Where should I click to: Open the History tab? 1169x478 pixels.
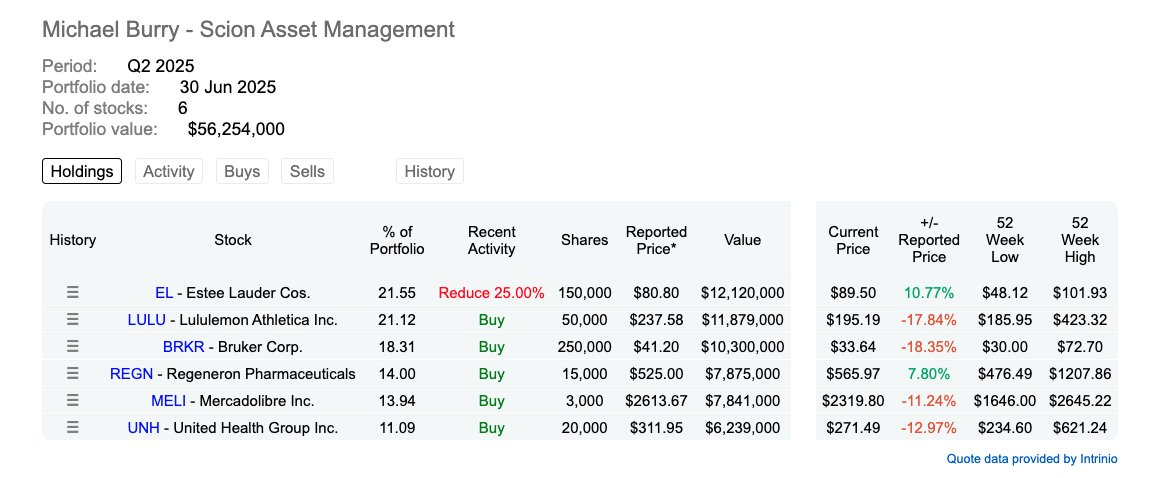[429, 172]
